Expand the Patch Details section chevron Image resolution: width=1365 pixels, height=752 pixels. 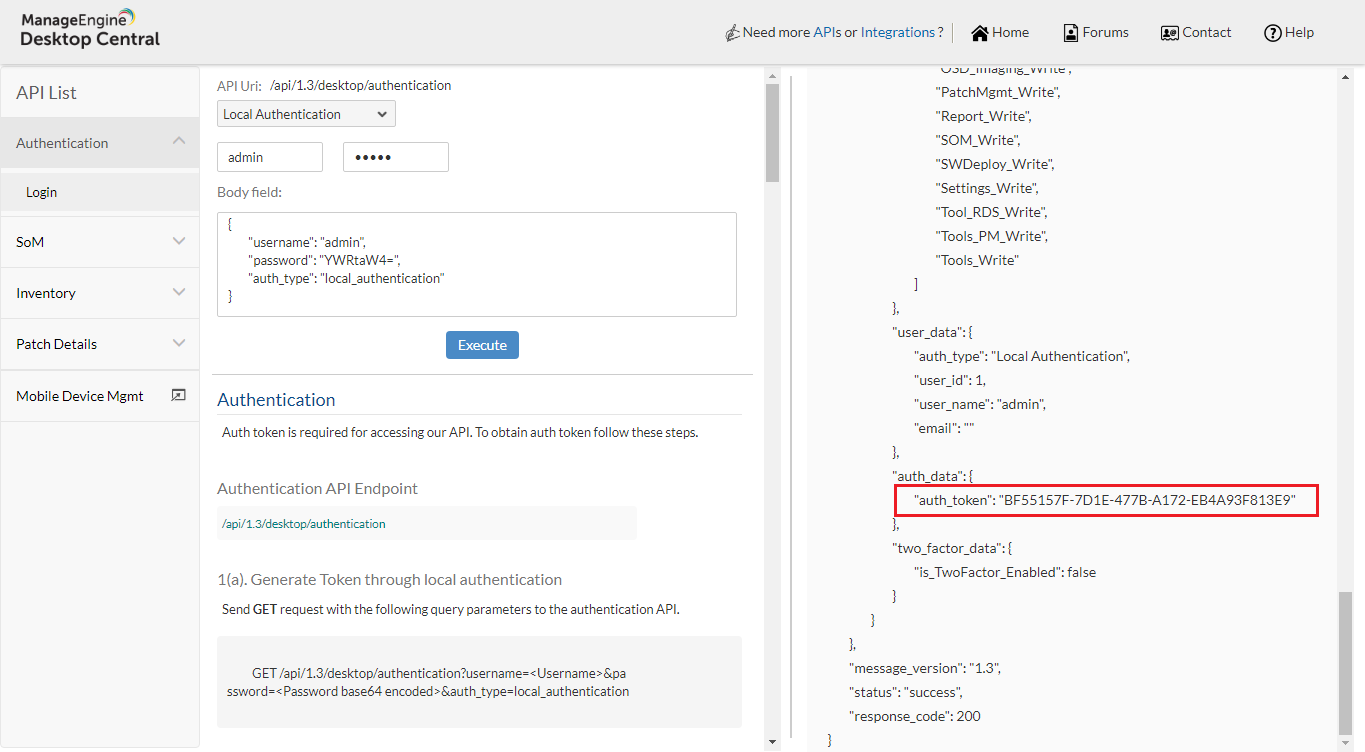[x=179, y=343]
